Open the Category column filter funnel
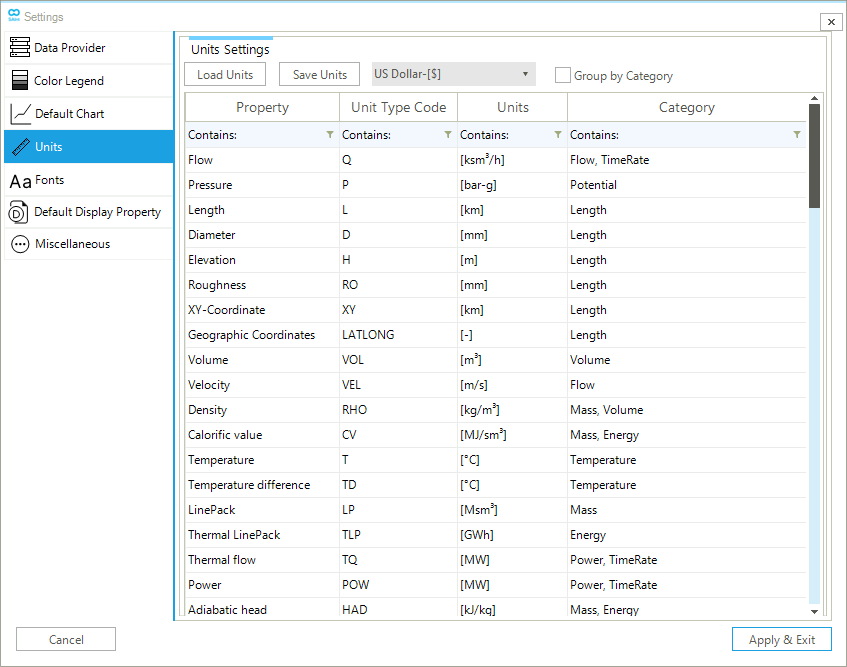 [x=797, y=135]
